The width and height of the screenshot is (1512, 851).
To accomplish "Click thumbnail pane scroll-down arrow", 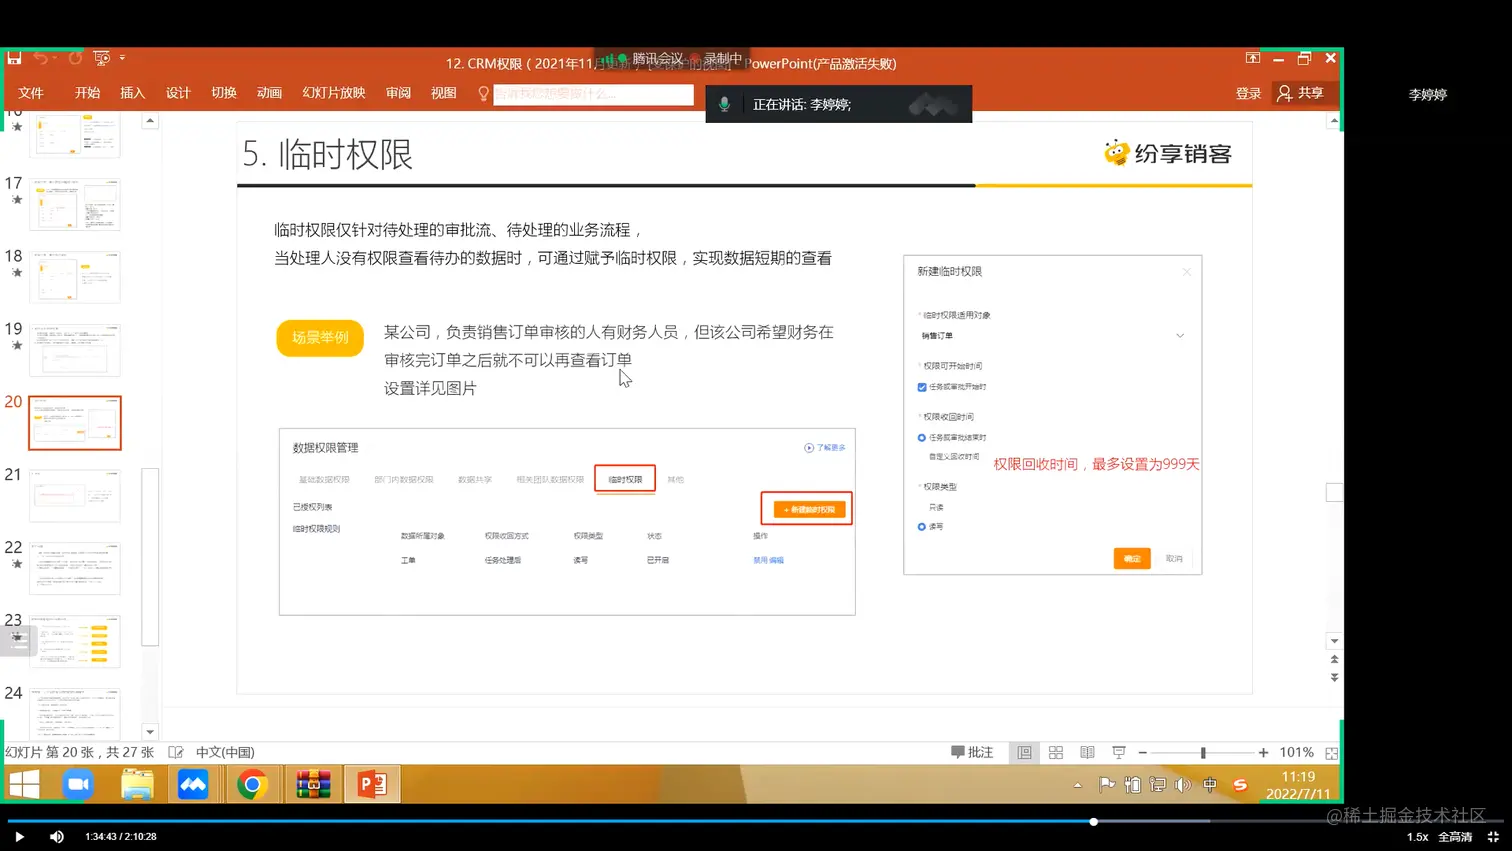I will (150, 732).
